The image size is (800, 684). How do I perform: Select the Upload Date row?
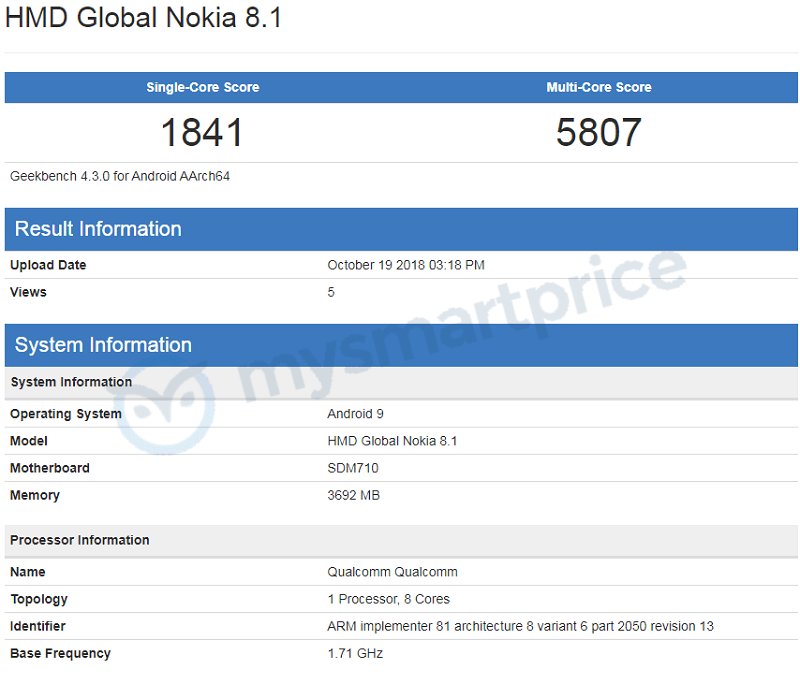pos(47,265)
